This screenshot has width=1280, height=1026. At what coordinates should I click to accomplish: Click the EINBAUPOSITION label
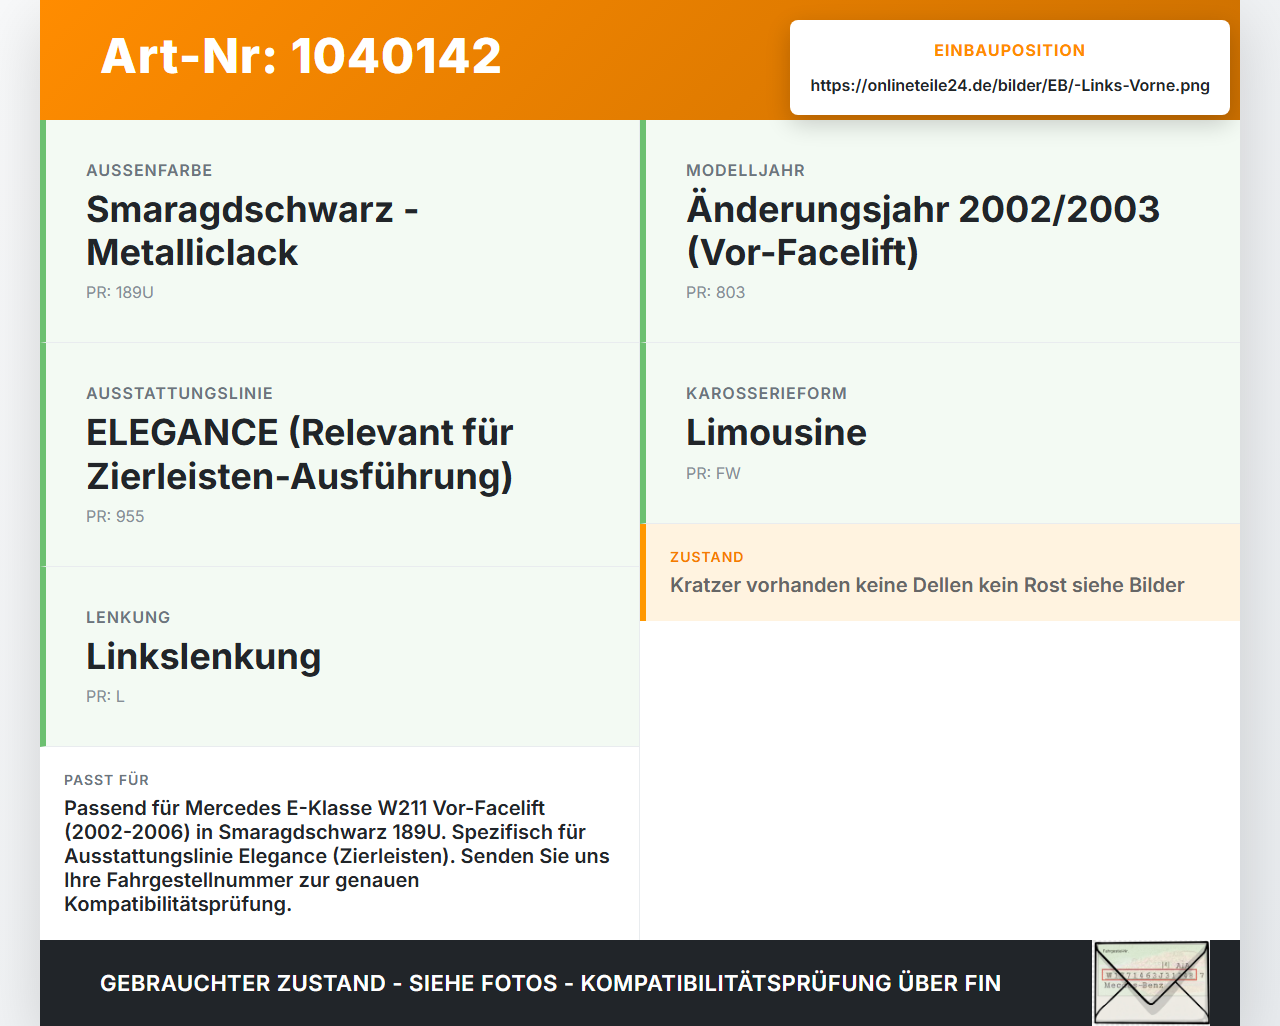[1010, 50]
